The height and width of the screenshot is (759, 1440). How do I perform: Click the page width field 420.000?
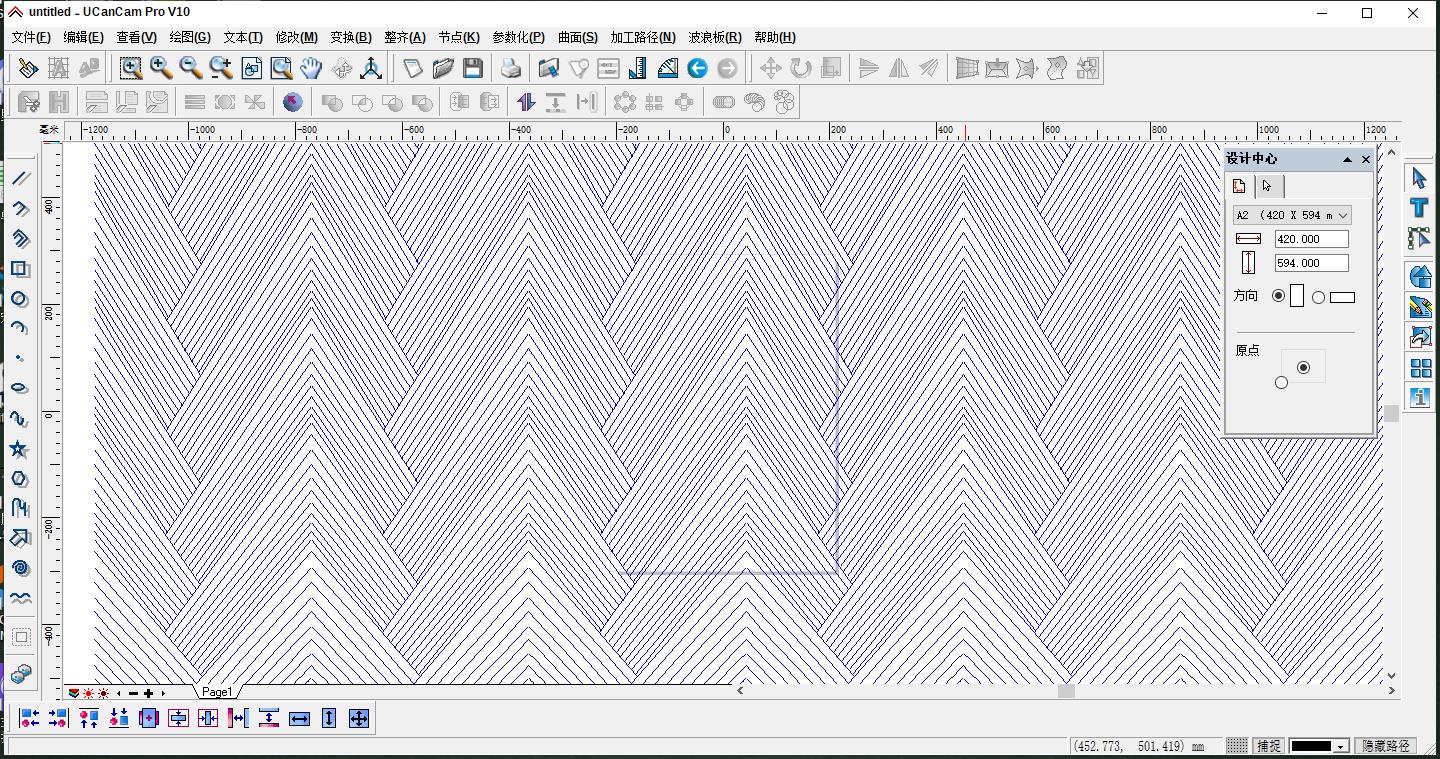tap(1311, 239)
